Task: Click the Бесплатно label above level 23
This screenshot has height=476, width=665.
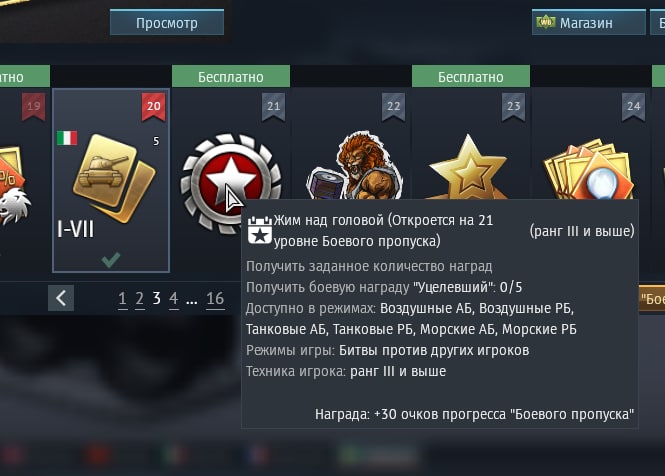Action: click(x=471, y=77)
